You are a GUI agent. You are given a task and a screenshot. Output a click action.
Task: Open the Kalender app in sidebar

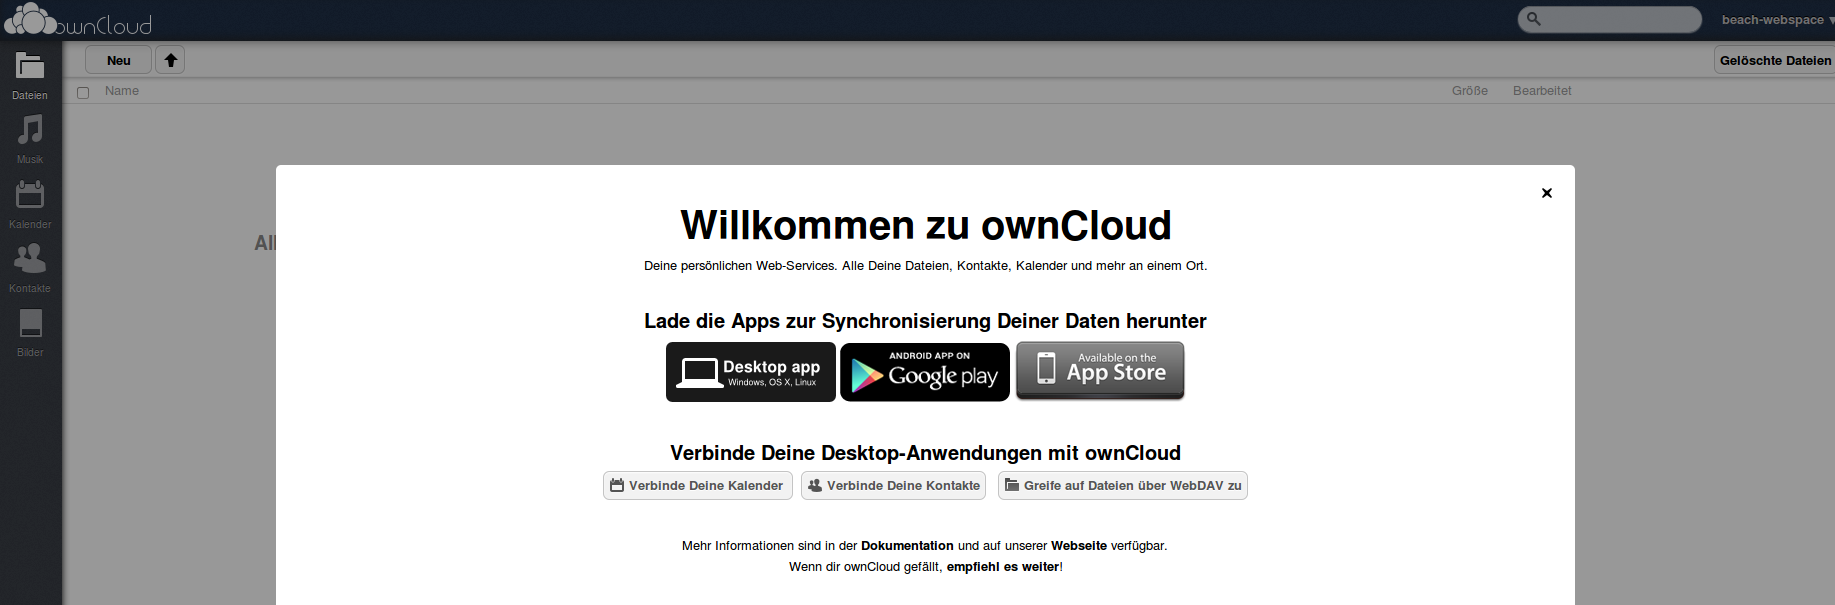tap(30, 204)
